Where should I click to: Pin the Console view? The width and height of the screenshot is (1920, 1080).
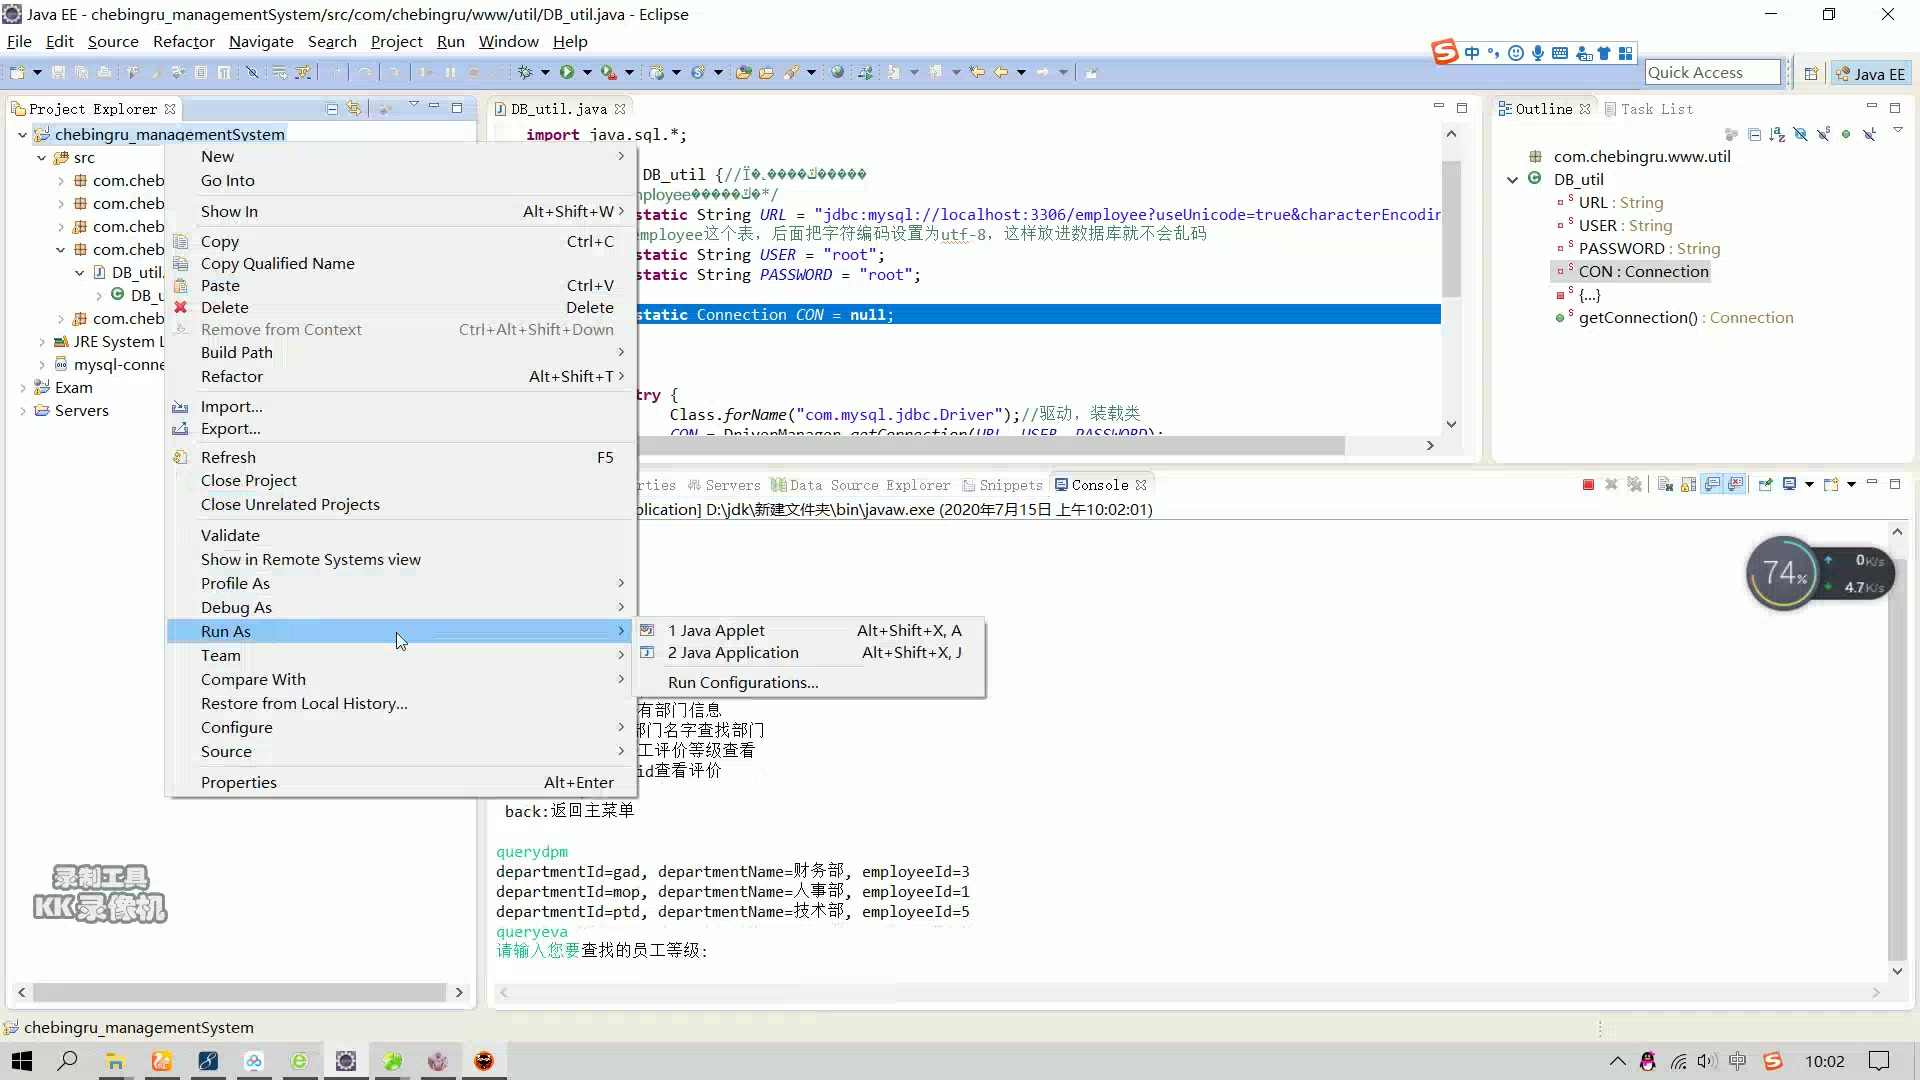(1765, 485)
